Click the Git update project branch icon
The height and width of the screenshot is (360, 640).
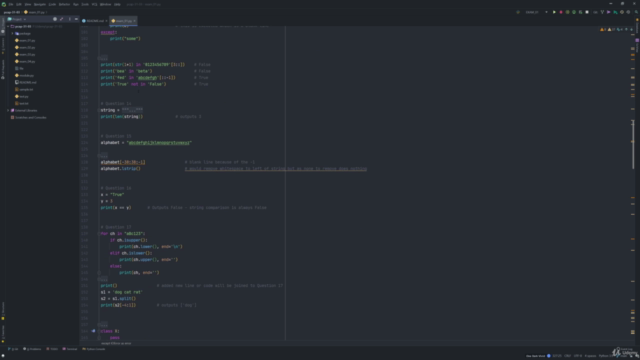click(x=602, y=12)
